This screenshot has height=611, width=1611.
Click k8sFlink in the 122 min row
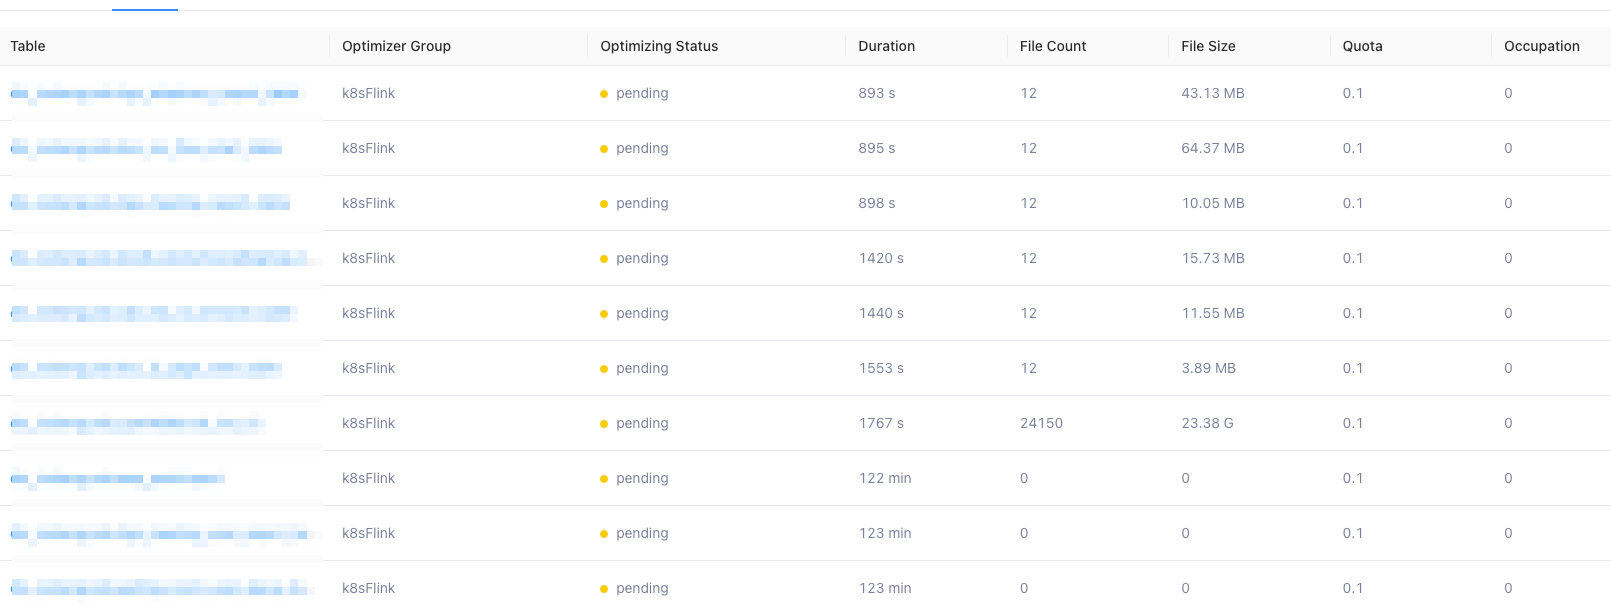(x=368, y=478)
